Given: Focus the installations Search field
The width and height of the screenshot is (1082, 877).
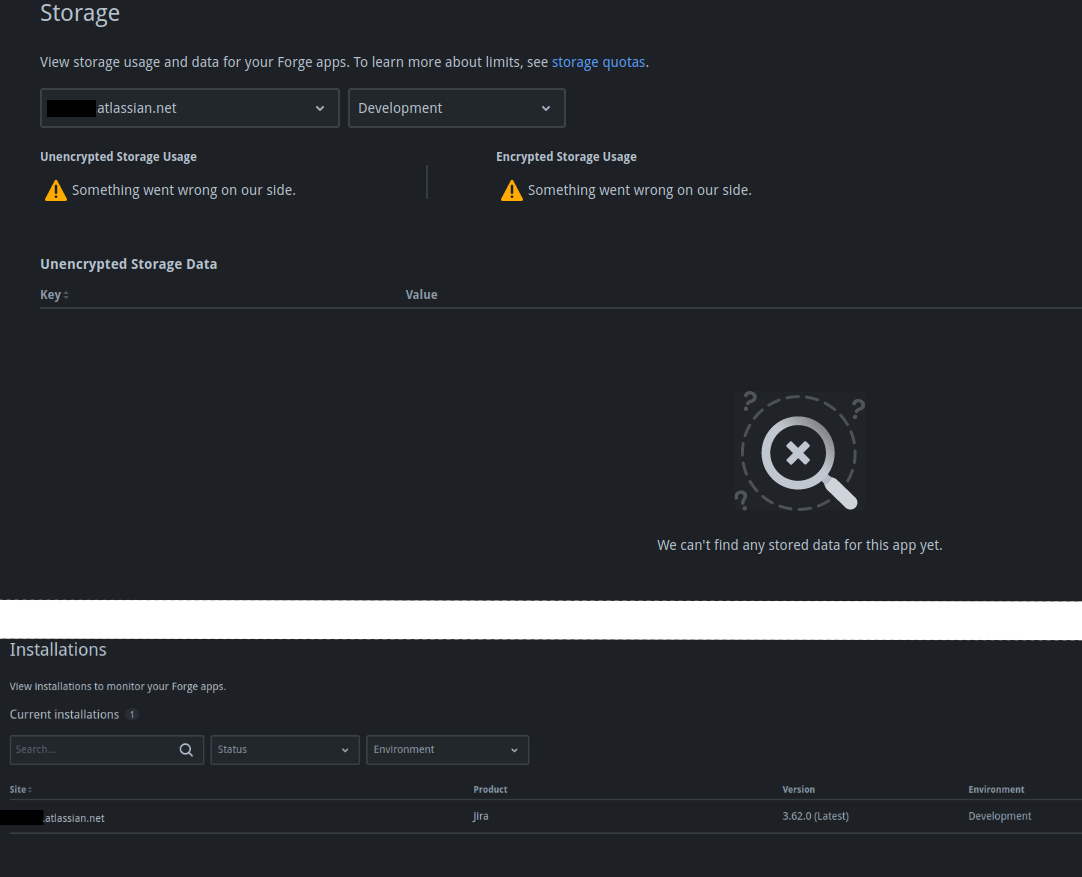Looking at the screenshot, I should (107, 749).
